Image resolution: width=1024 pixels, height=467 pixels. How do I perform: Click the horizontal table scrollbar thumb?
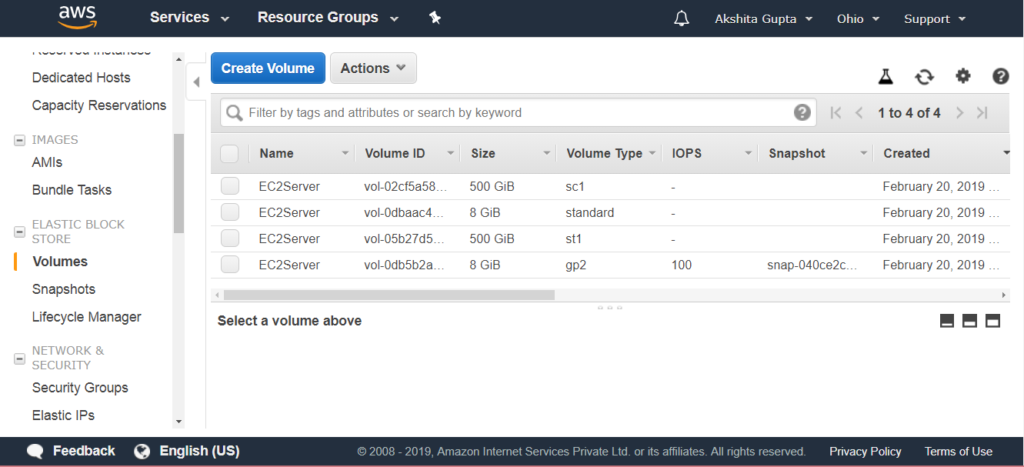click(x=389, y=295)
